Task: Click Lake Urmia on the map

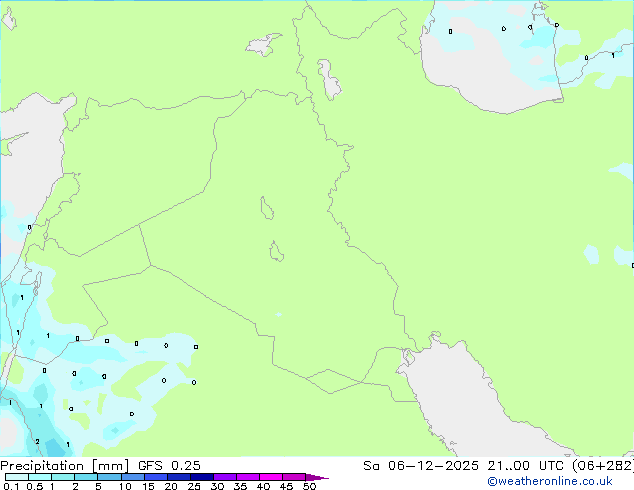Action: pyautogui.click(x=330, y=80)
